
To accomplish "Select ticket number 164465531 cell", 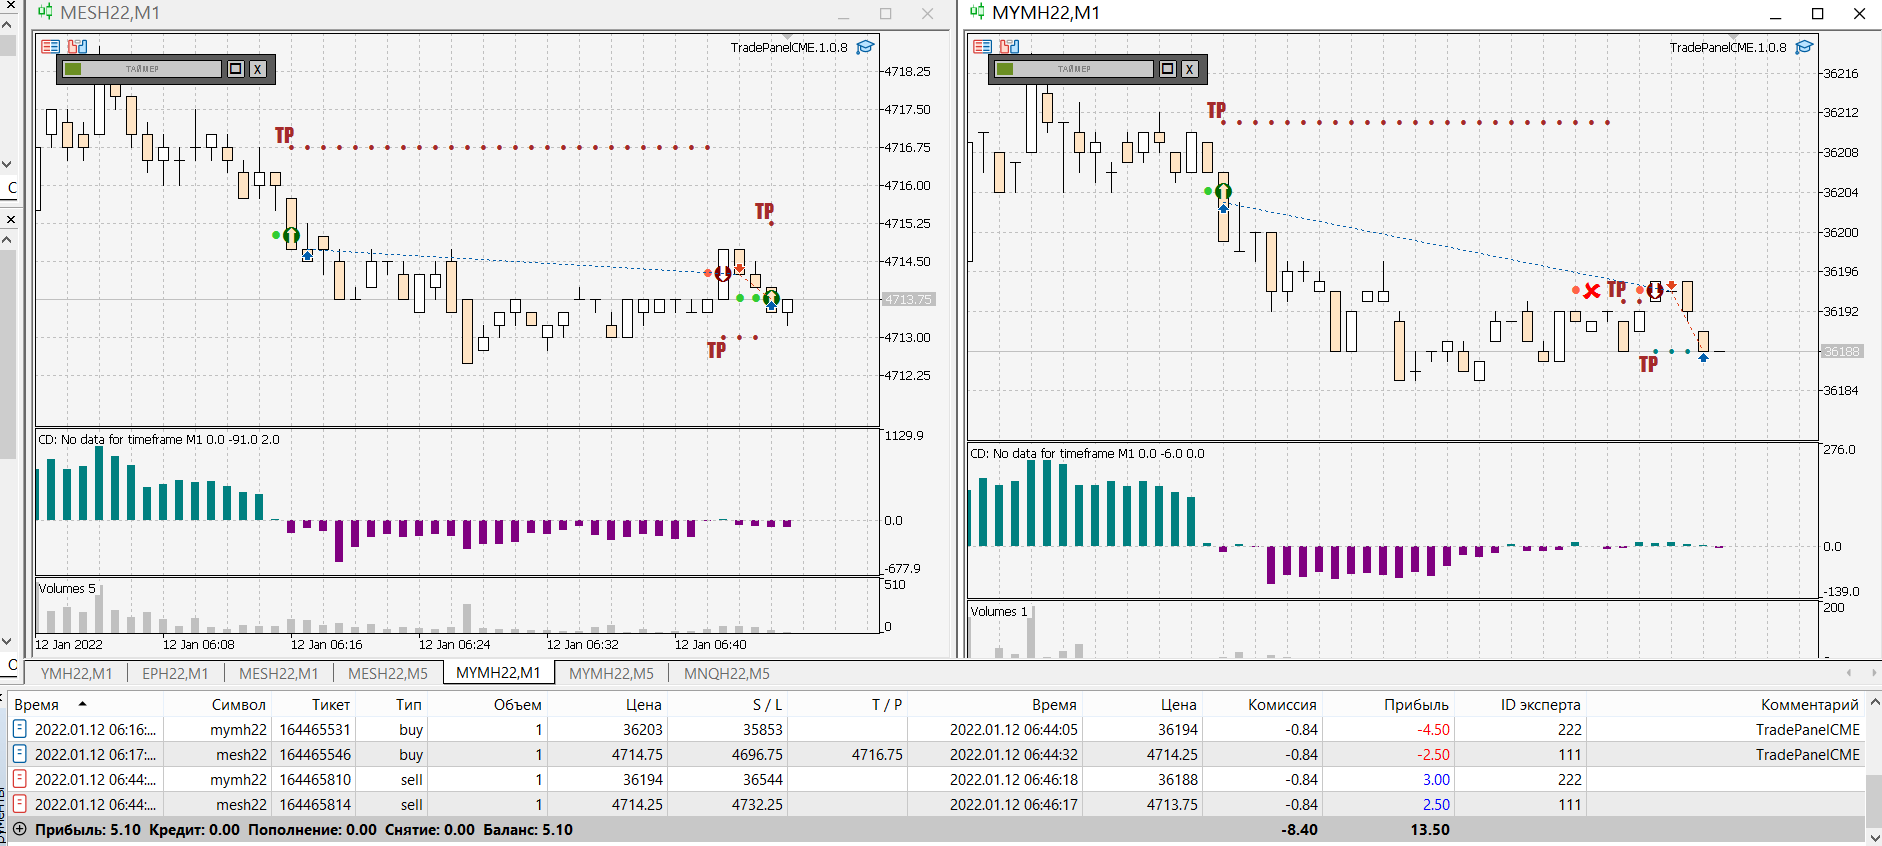I will pos(315,729).
